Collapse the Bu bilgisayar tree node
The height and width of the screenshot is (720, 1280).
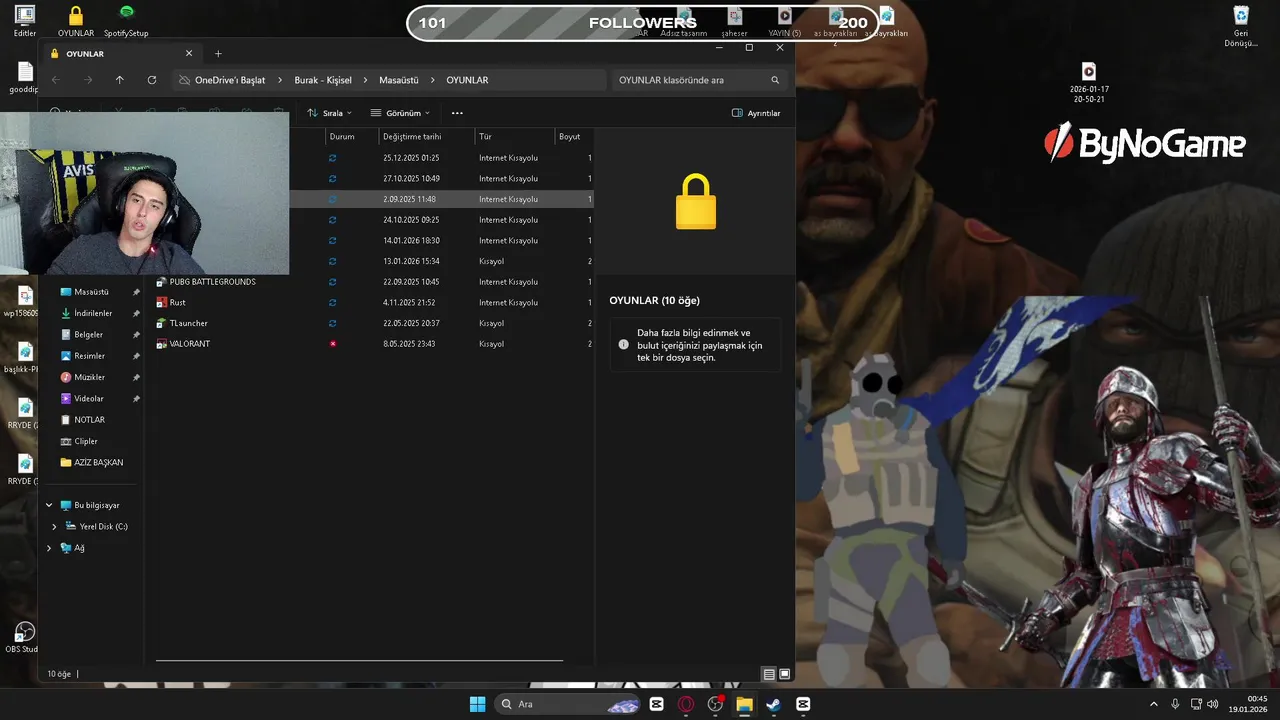pos(49,505)
